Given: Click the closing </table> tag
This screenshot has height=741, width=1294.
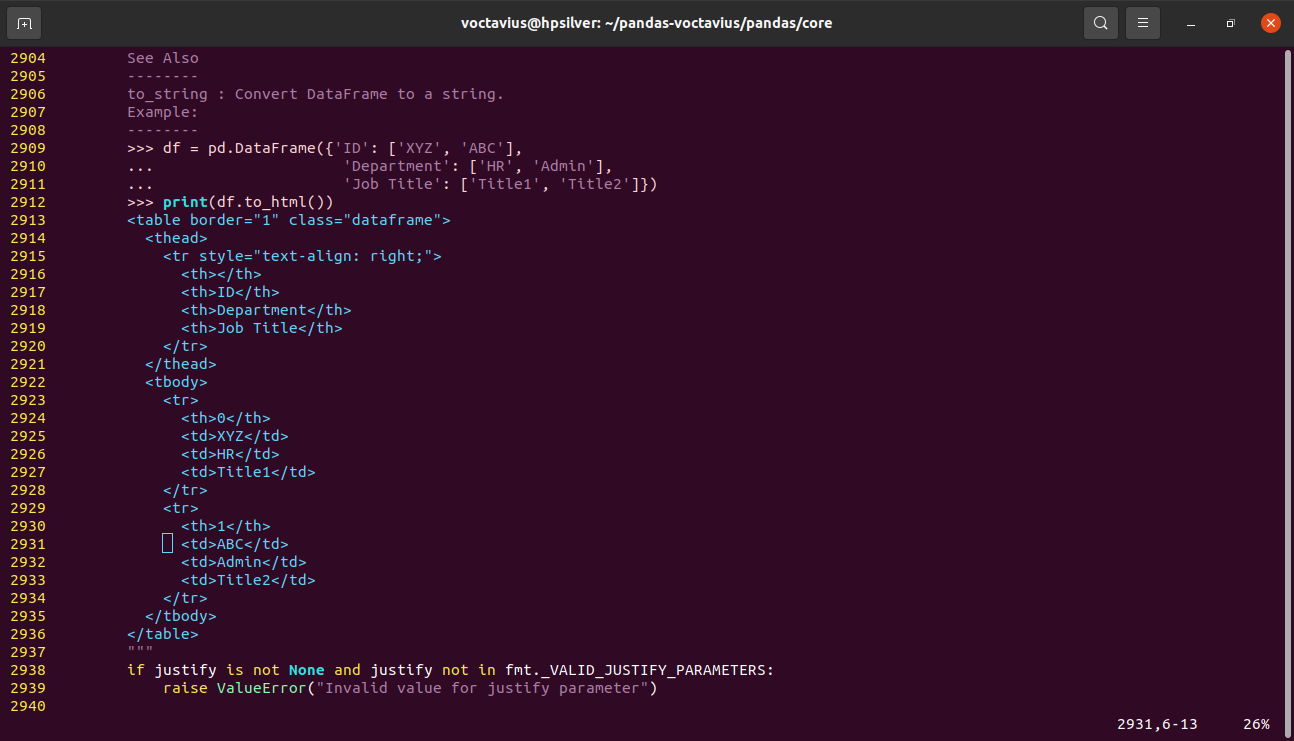Looking at the screenshot, I should [163, 634].
